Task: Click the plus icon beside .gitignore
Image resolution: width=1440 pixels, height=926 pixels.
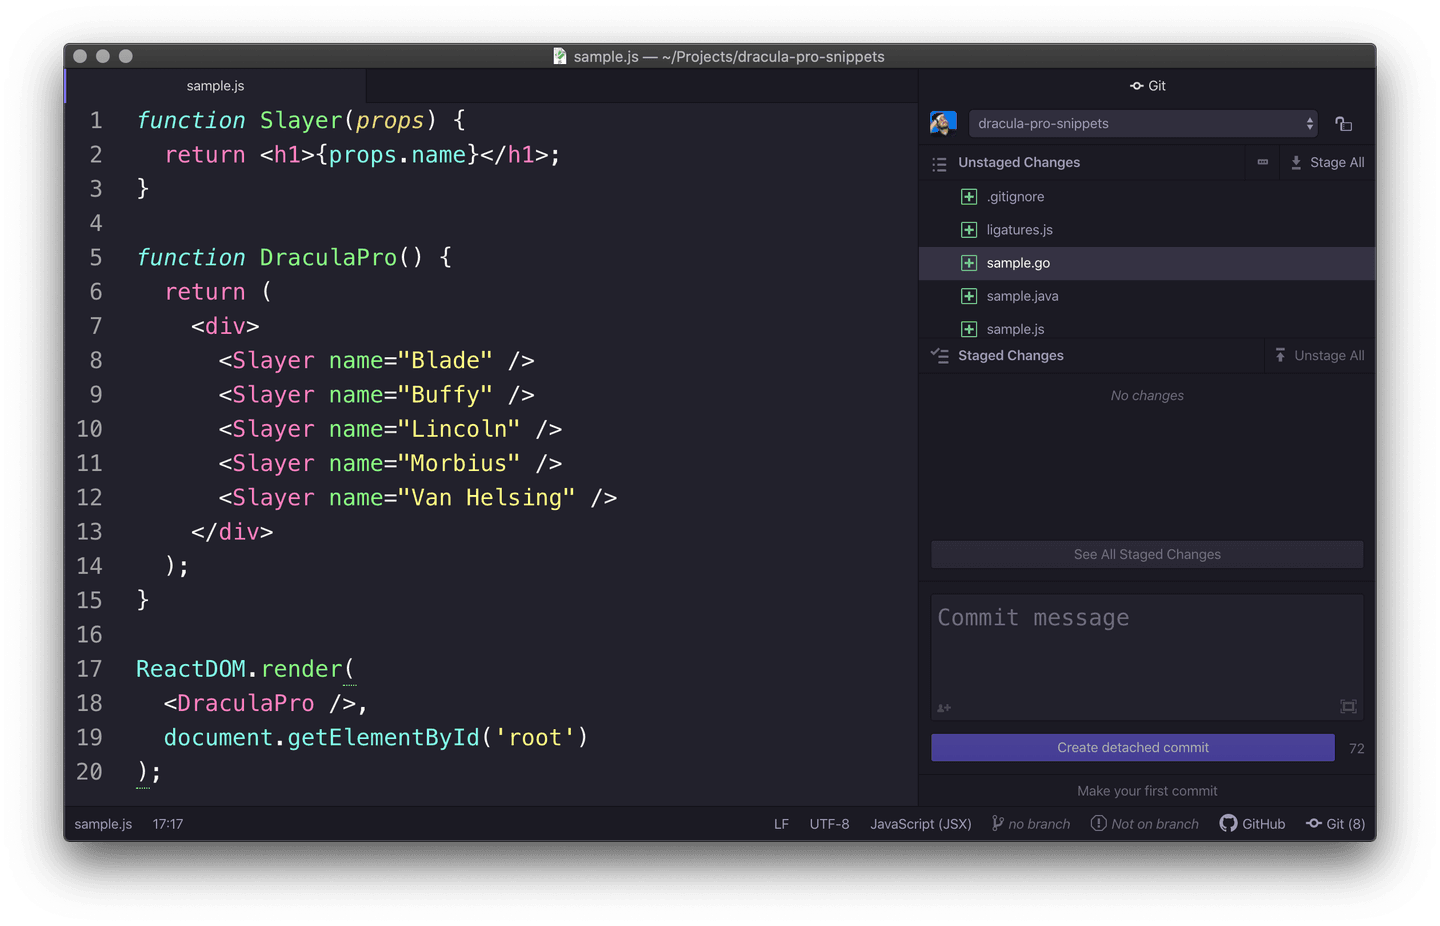Action: pyautogui.click(x=968, y=196)
